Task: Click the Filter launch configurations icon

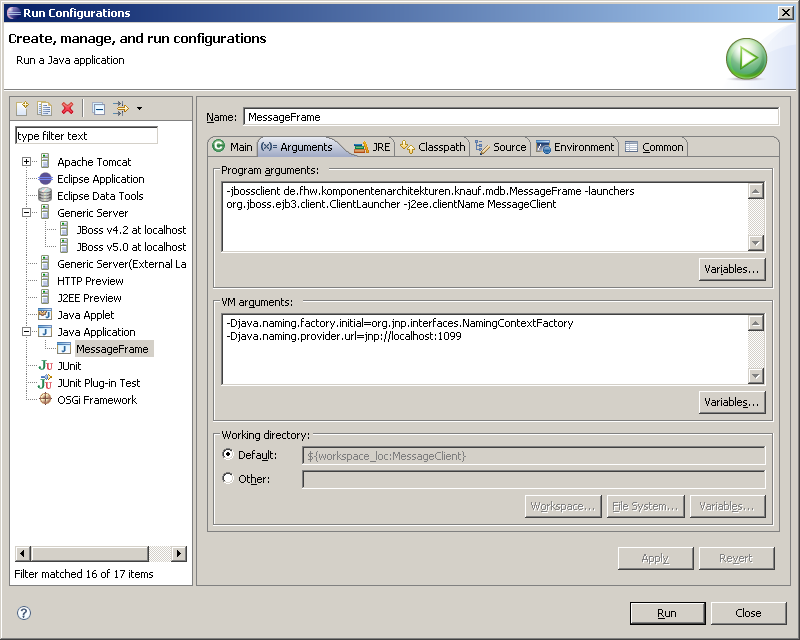Action: click(x=121, y=108)
